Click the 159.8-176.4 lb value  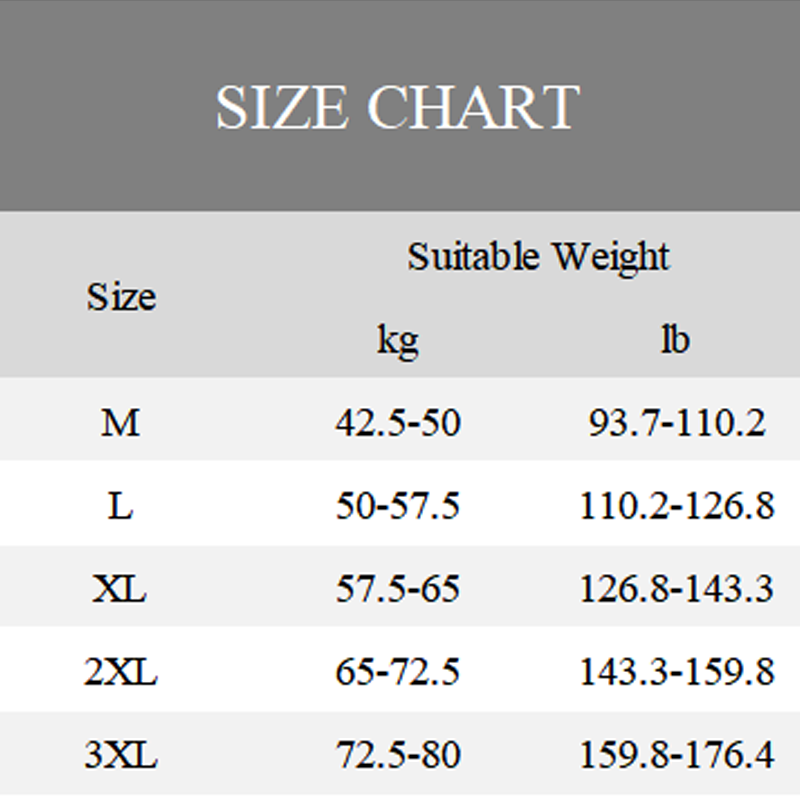coord(677,755)
